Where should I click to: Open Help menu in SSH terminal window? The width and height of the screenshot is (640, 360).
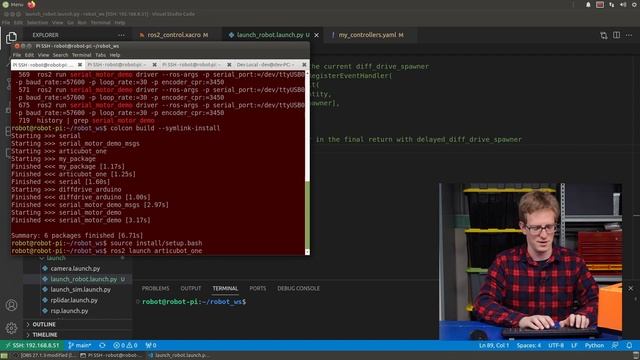click(x=115, y=55)
